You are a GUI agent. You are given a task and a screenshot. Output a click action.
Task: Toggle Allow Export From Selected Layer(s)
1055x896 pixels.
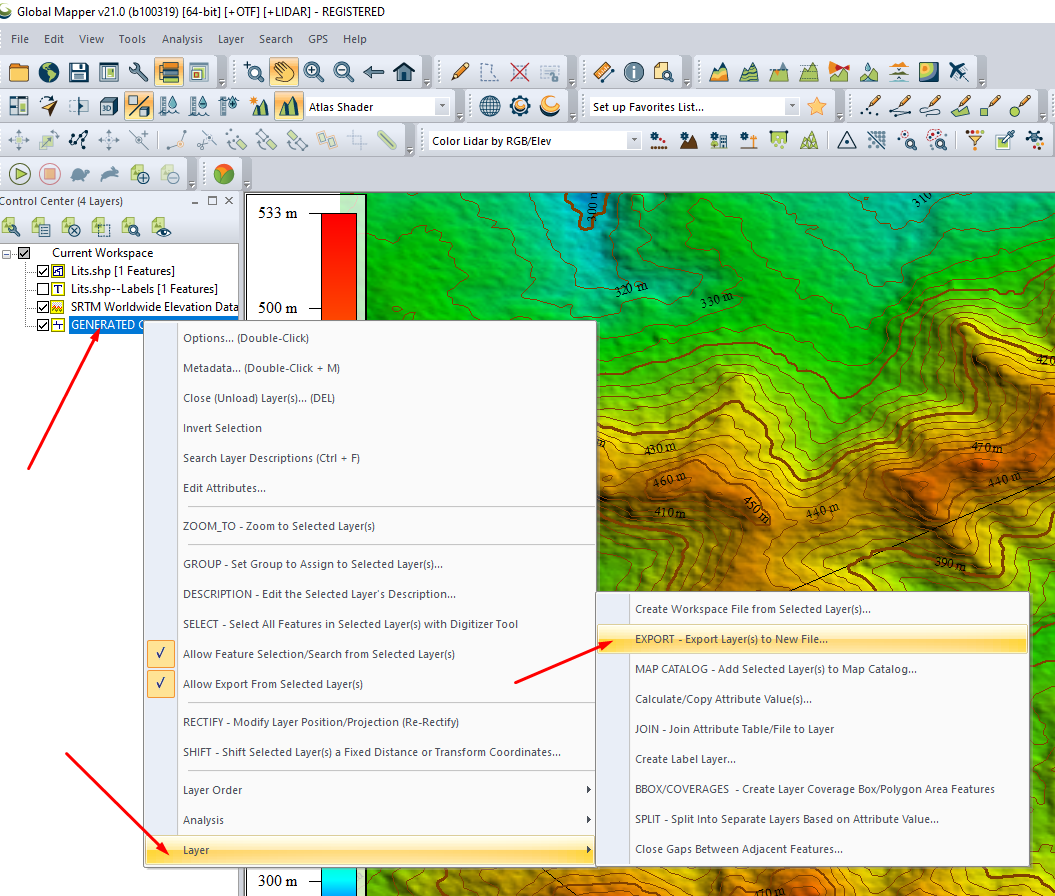[x=161, y=684]
